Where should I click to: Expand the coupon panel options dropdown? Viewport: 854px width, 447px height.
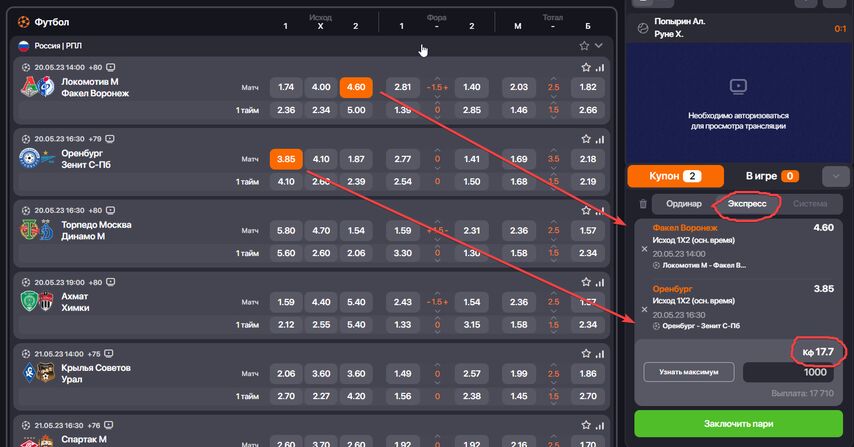pos(835,176)
